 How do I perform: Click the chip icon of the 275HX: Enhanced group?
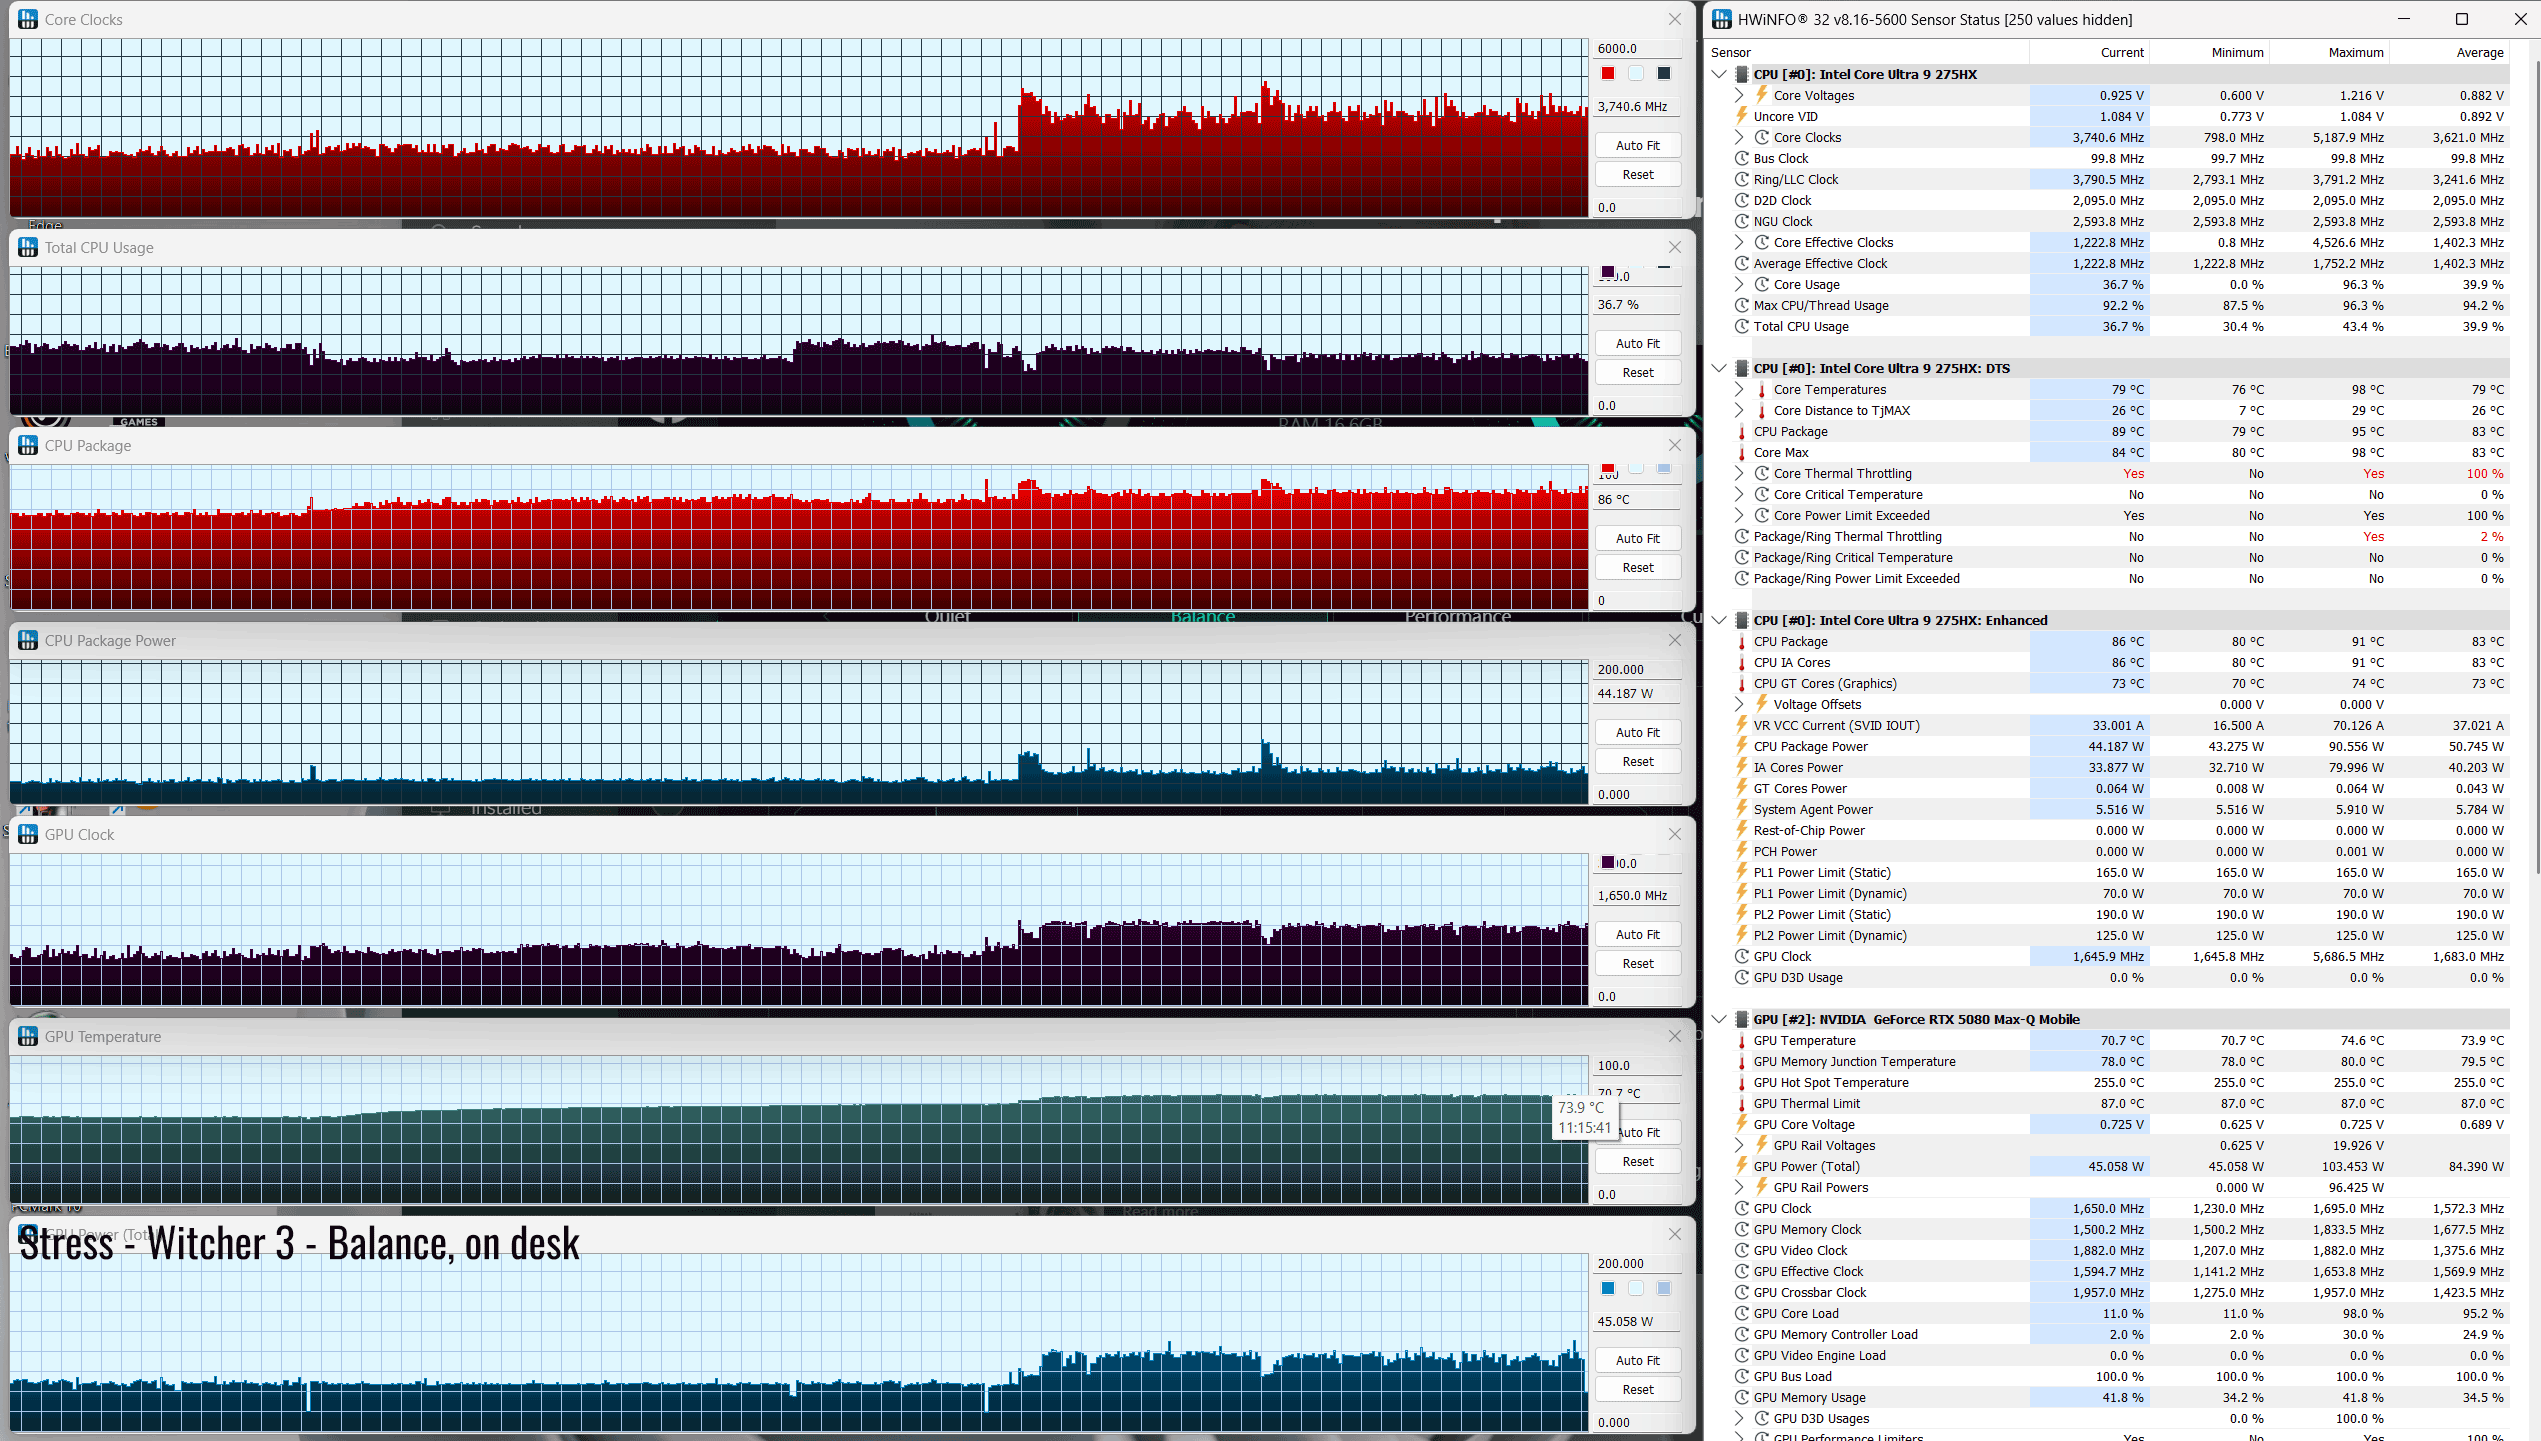(x=1741, y=620)
